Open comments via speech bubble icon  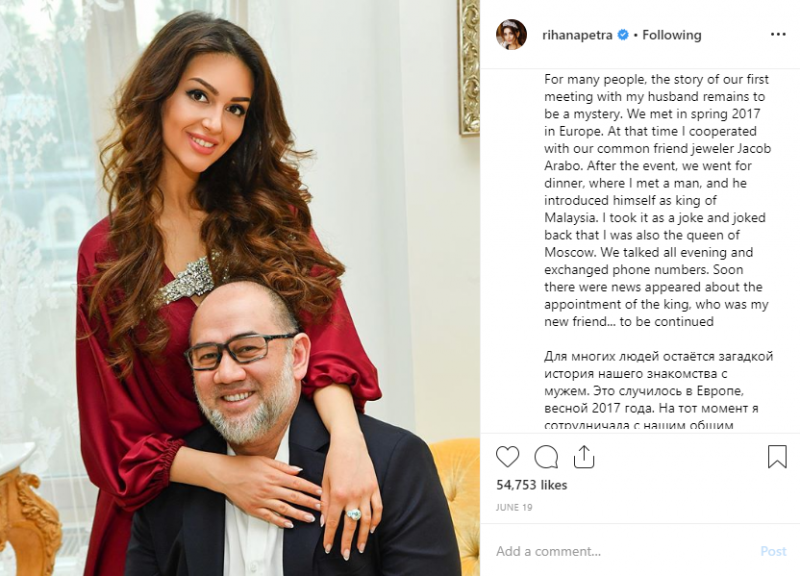click(546, 457)
